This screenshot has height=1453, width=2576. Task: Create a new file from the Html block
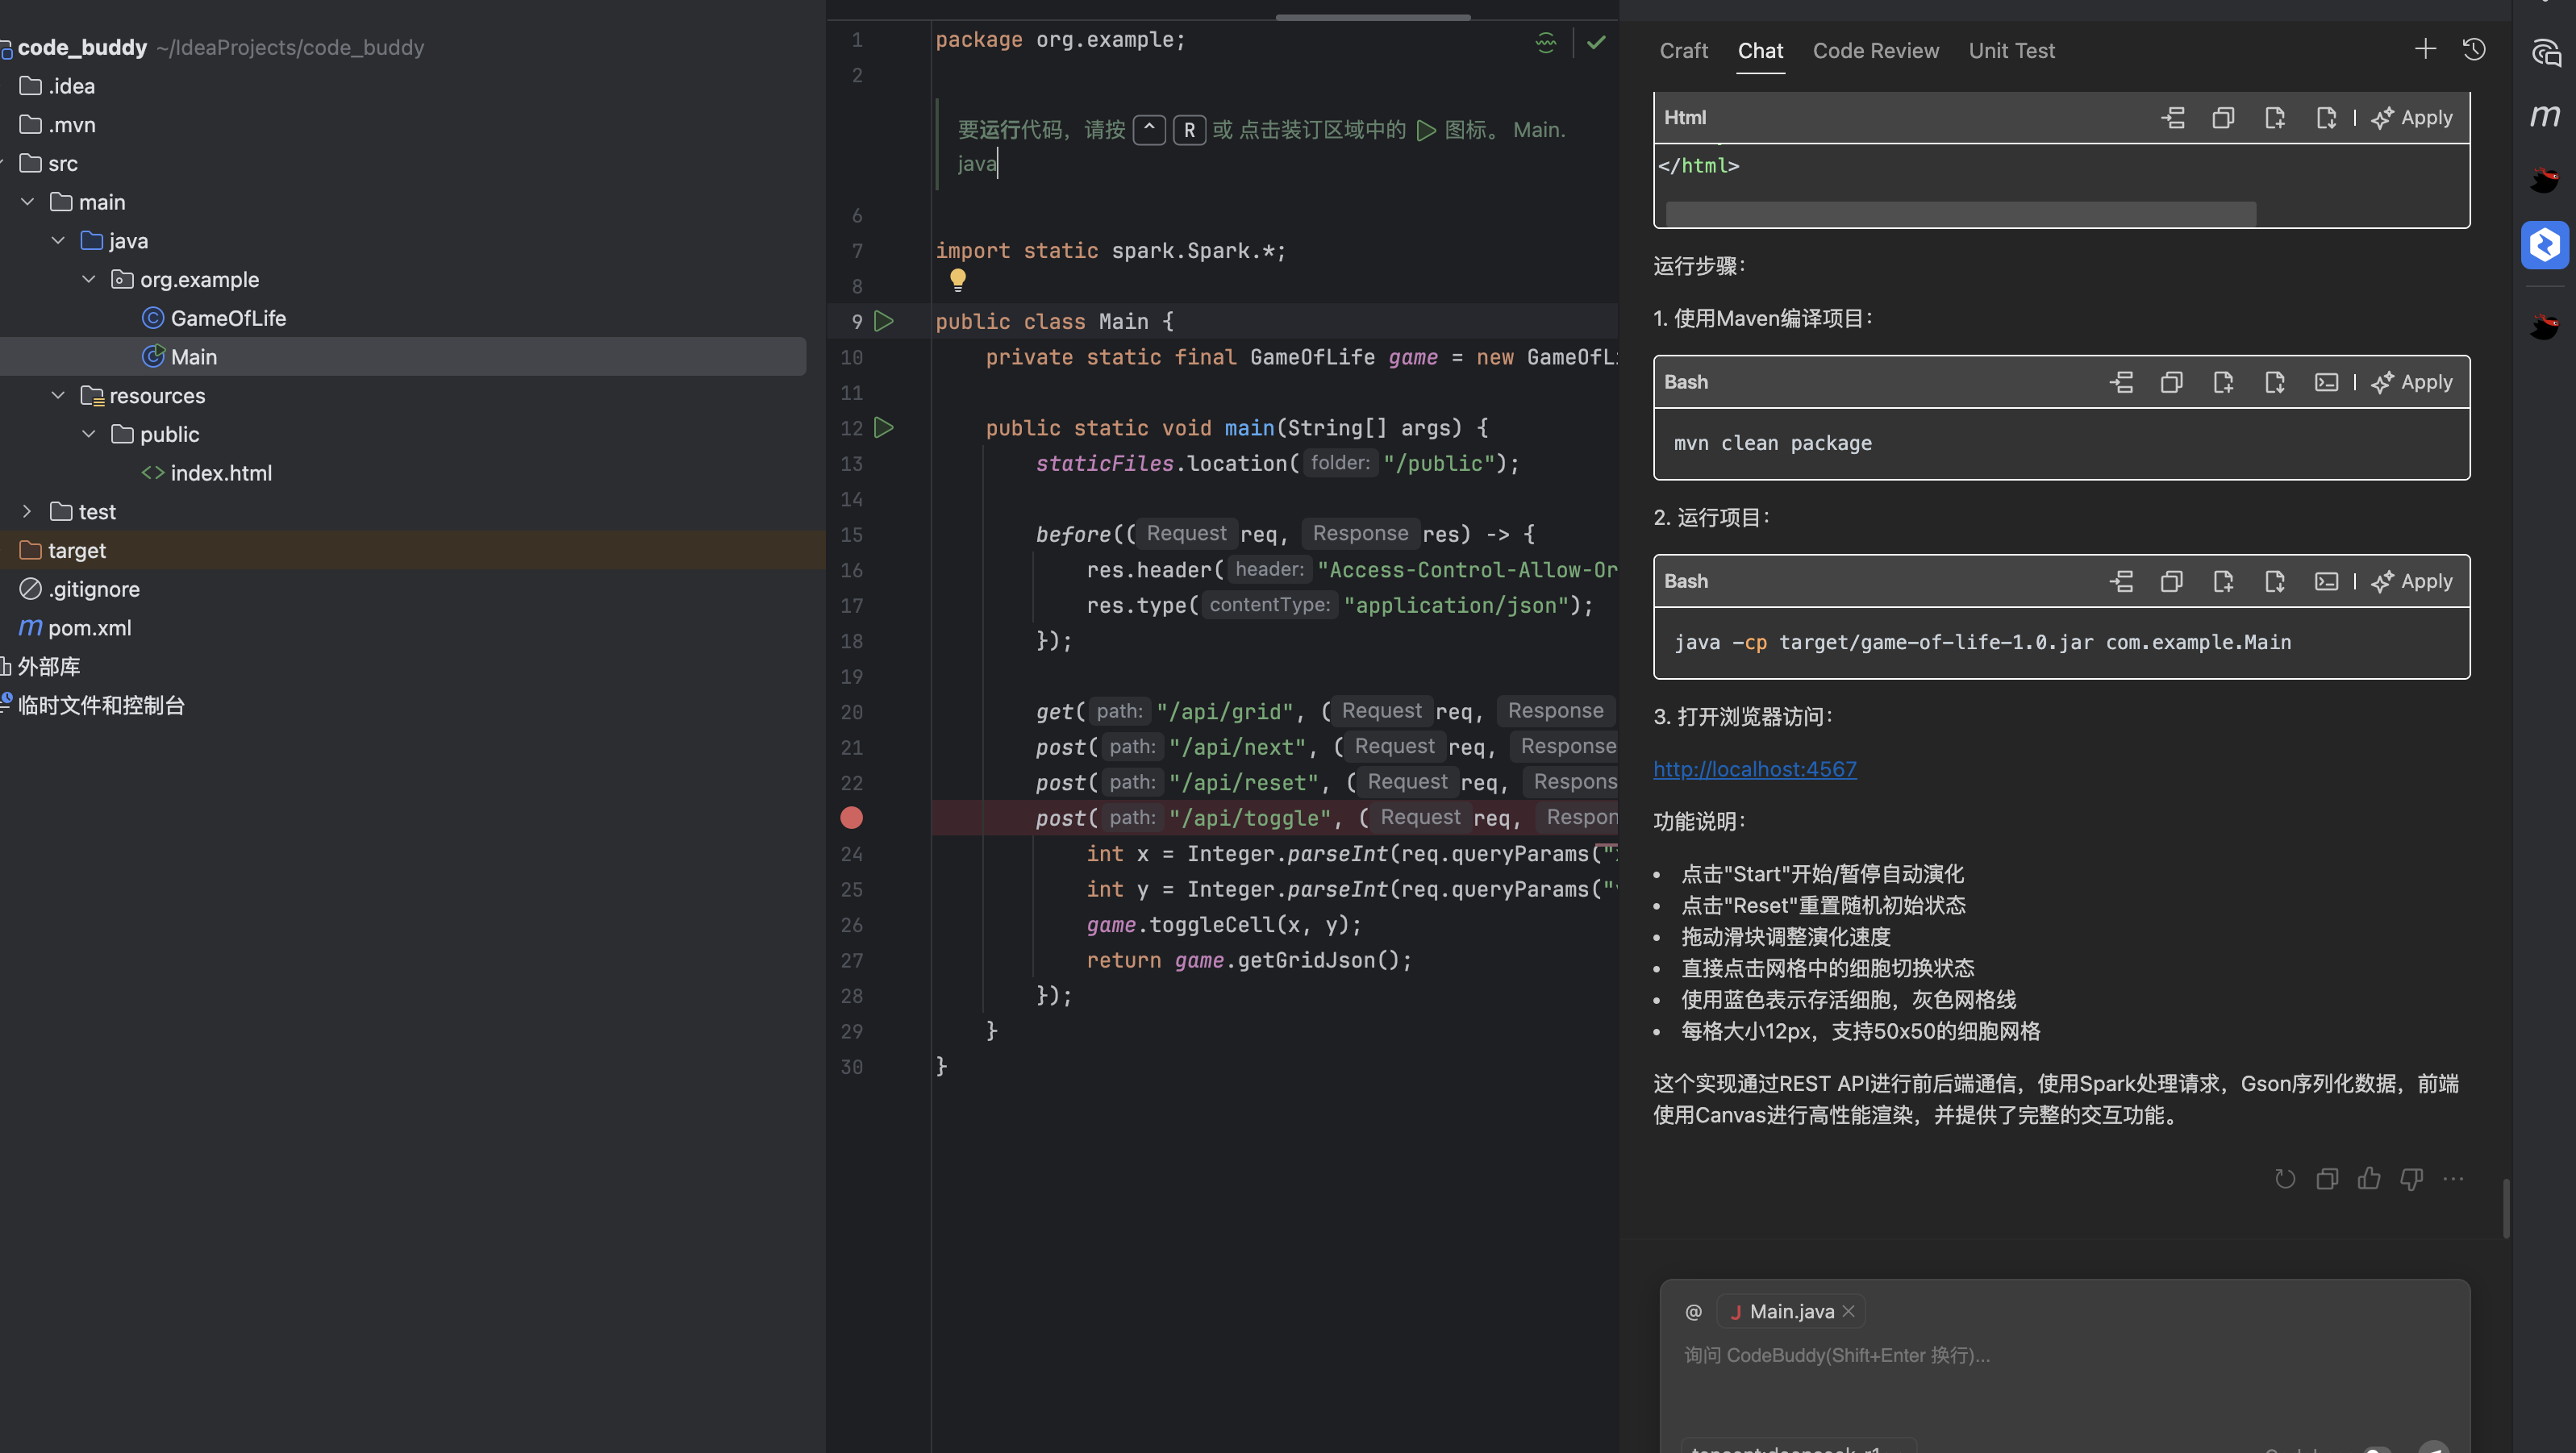tap(2275, 117)
